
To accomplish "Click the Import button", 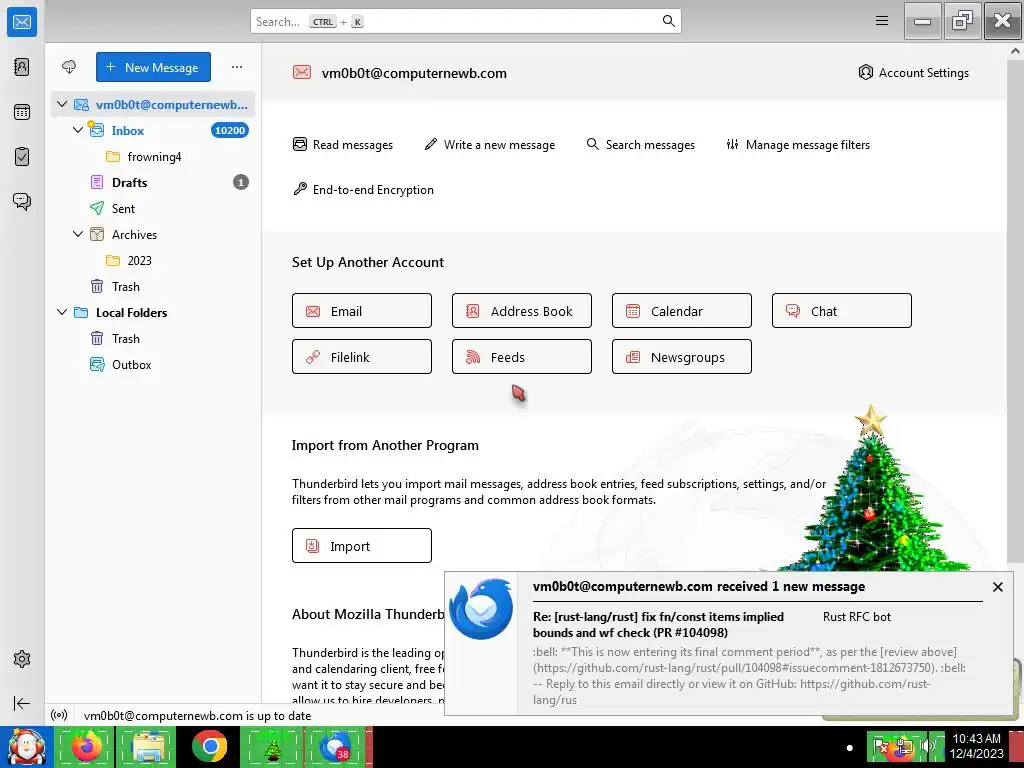I will coord(362,545).
